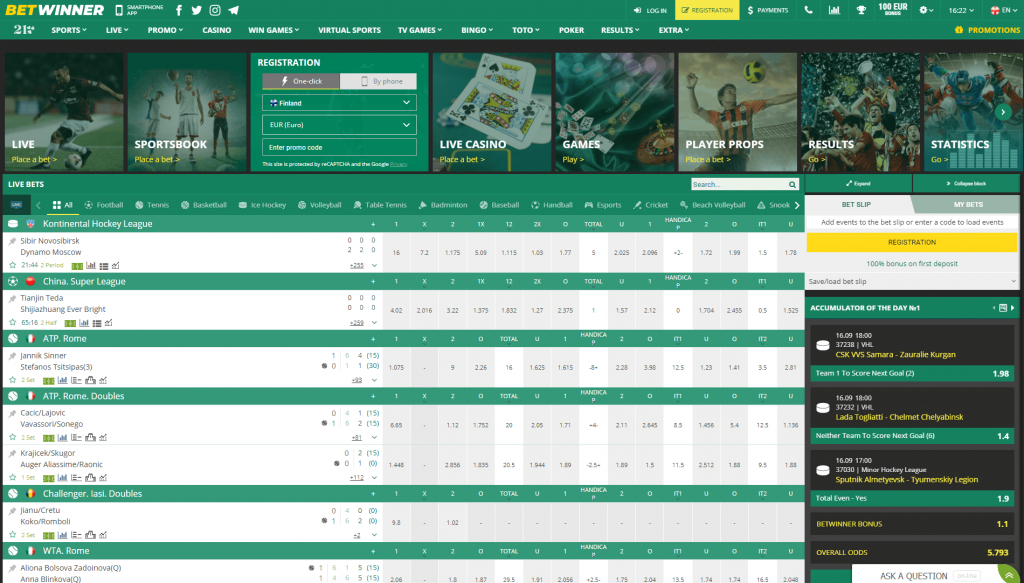
Task: Click the LOG IN button
Action: [650, 10]
